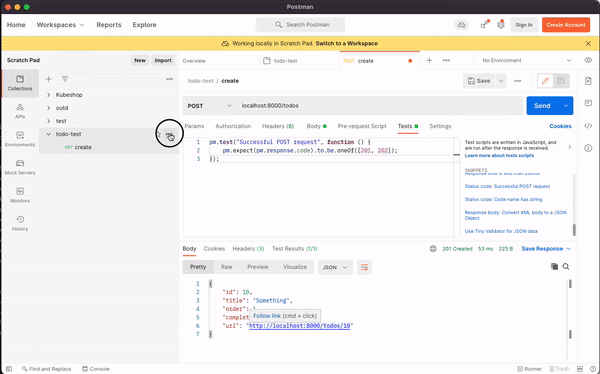Open the No Environment dropdown
The width and height of the screenshot is (600, 374).
pyautogui.click(x=527, y=60)
